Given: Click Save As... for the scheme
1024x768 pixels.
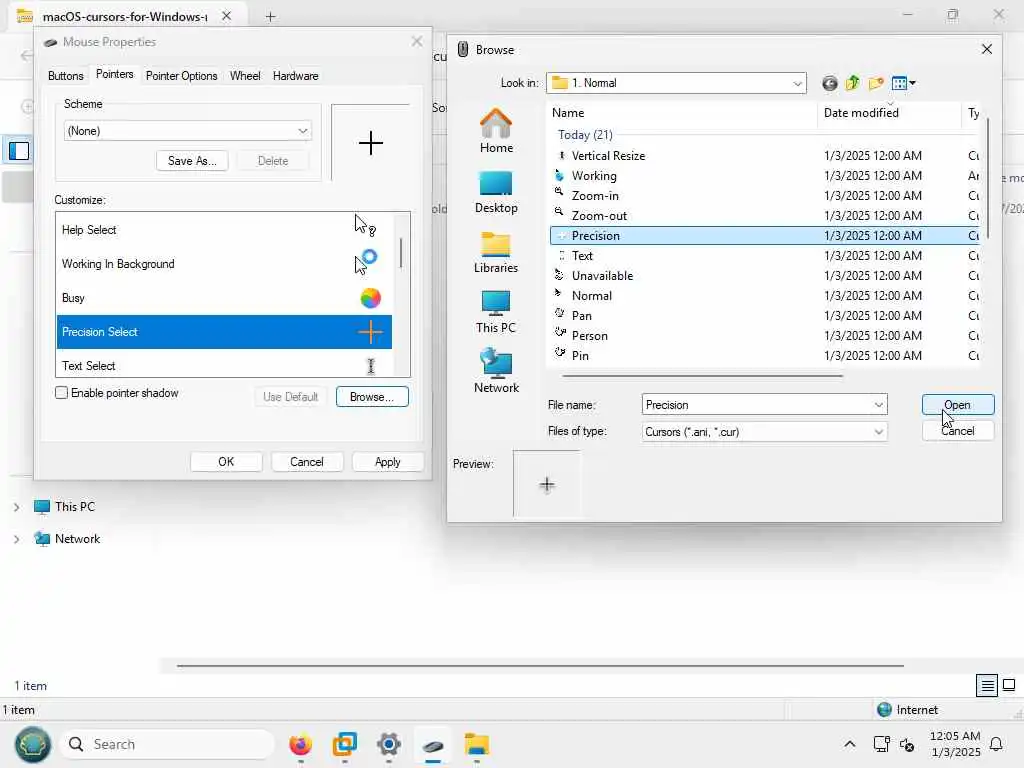Looking at the screenshot, I should click(192, 161).
